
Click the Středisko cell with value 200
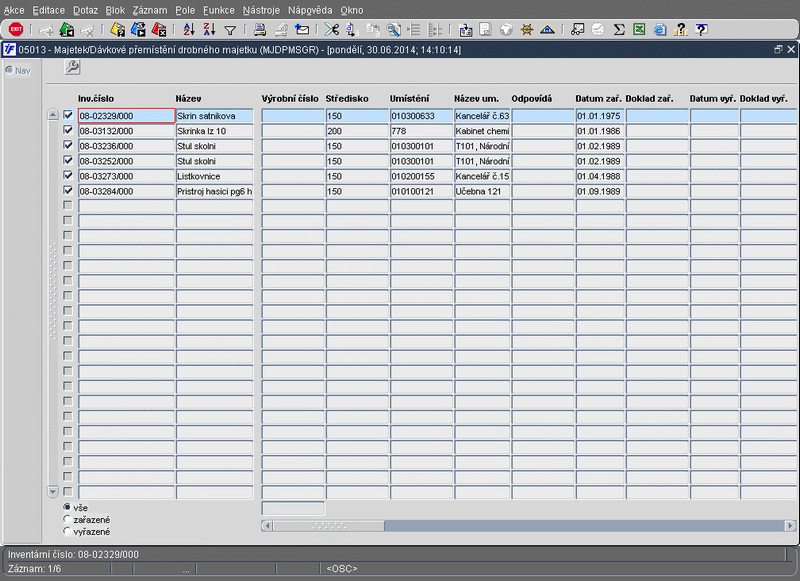click(x=357, y=131)
